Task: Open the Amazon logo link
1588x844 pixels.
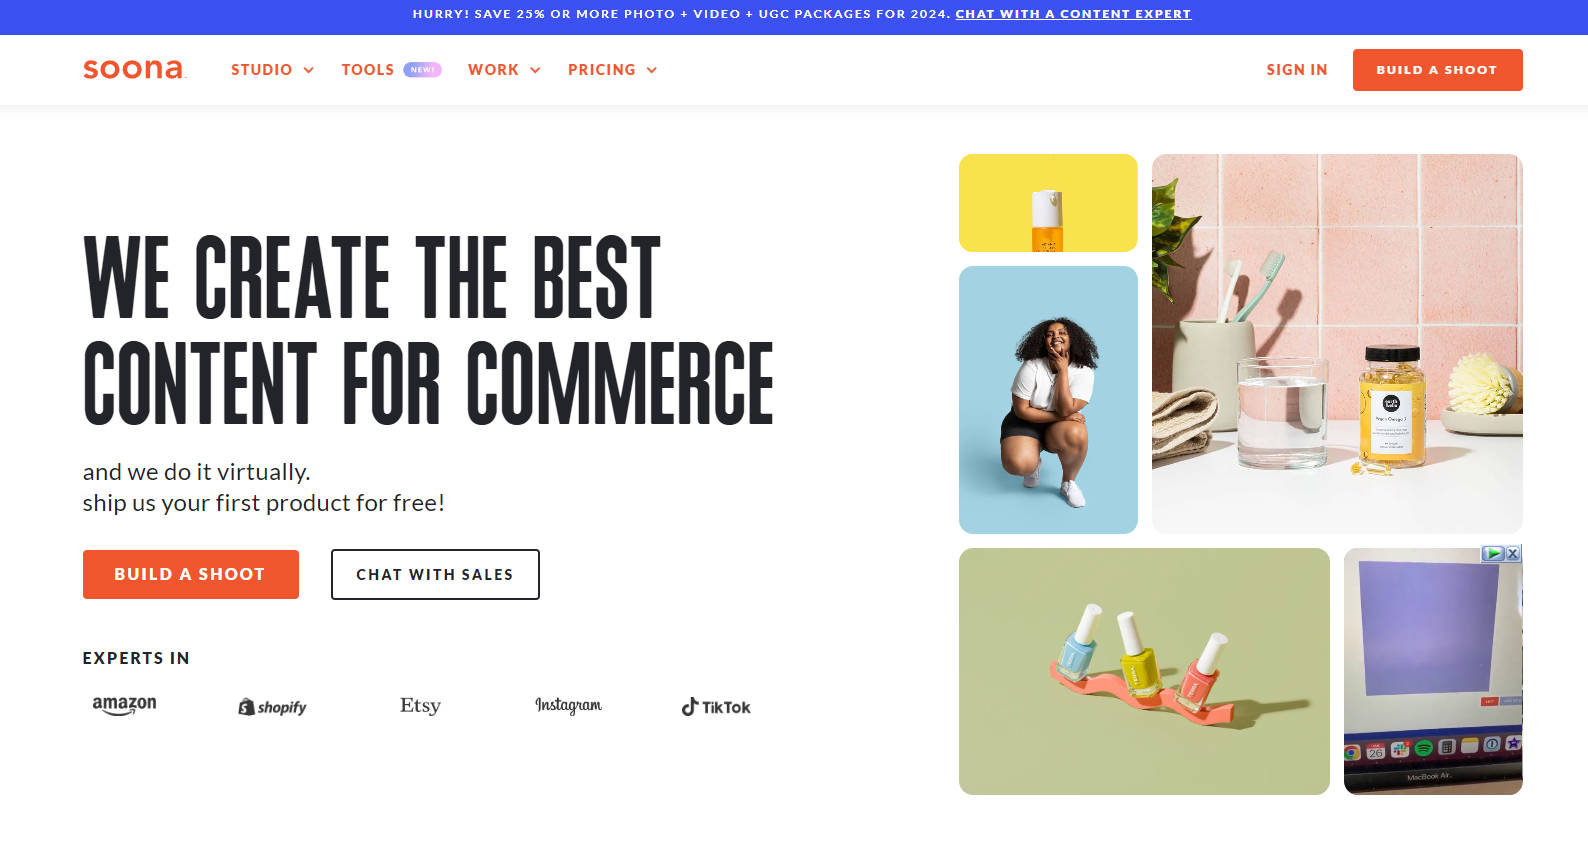Action: tap(124, 705)
